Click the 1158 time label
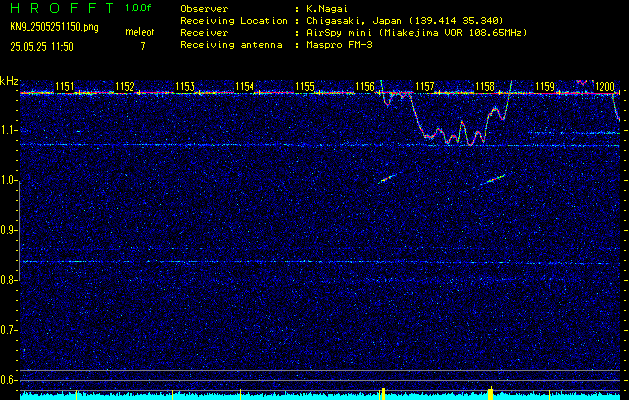 [485, 86]
